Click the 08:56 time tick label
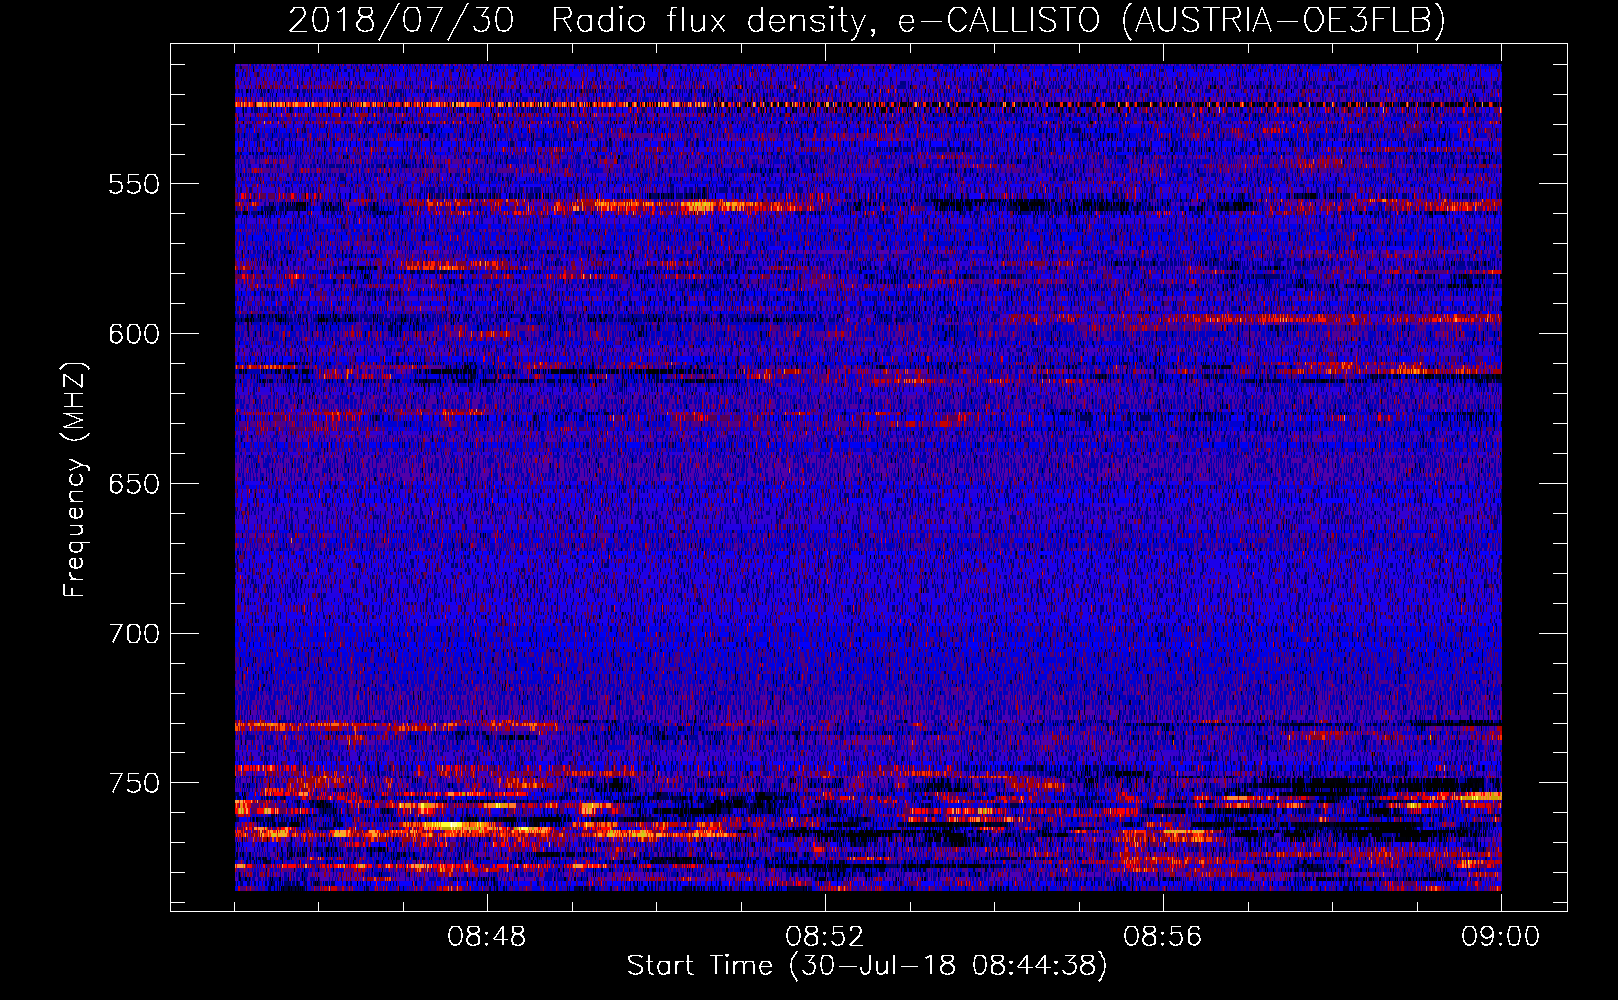Screen dimensions: 1618x1000 coord(1163,937)
